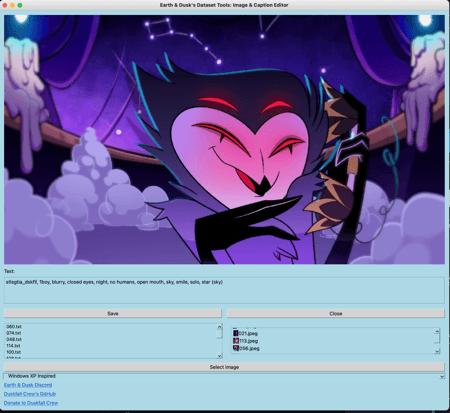The image size is (450, 413).
Task: Click the green zoom window button
Action: coord(20,5)
